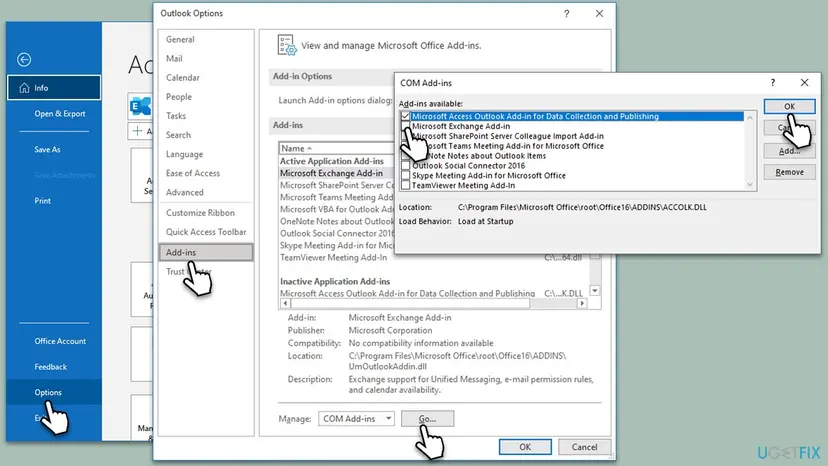Click the add-ins gear list icon
Viewport: 828px width, 466px height.
[x=287, y=45]
